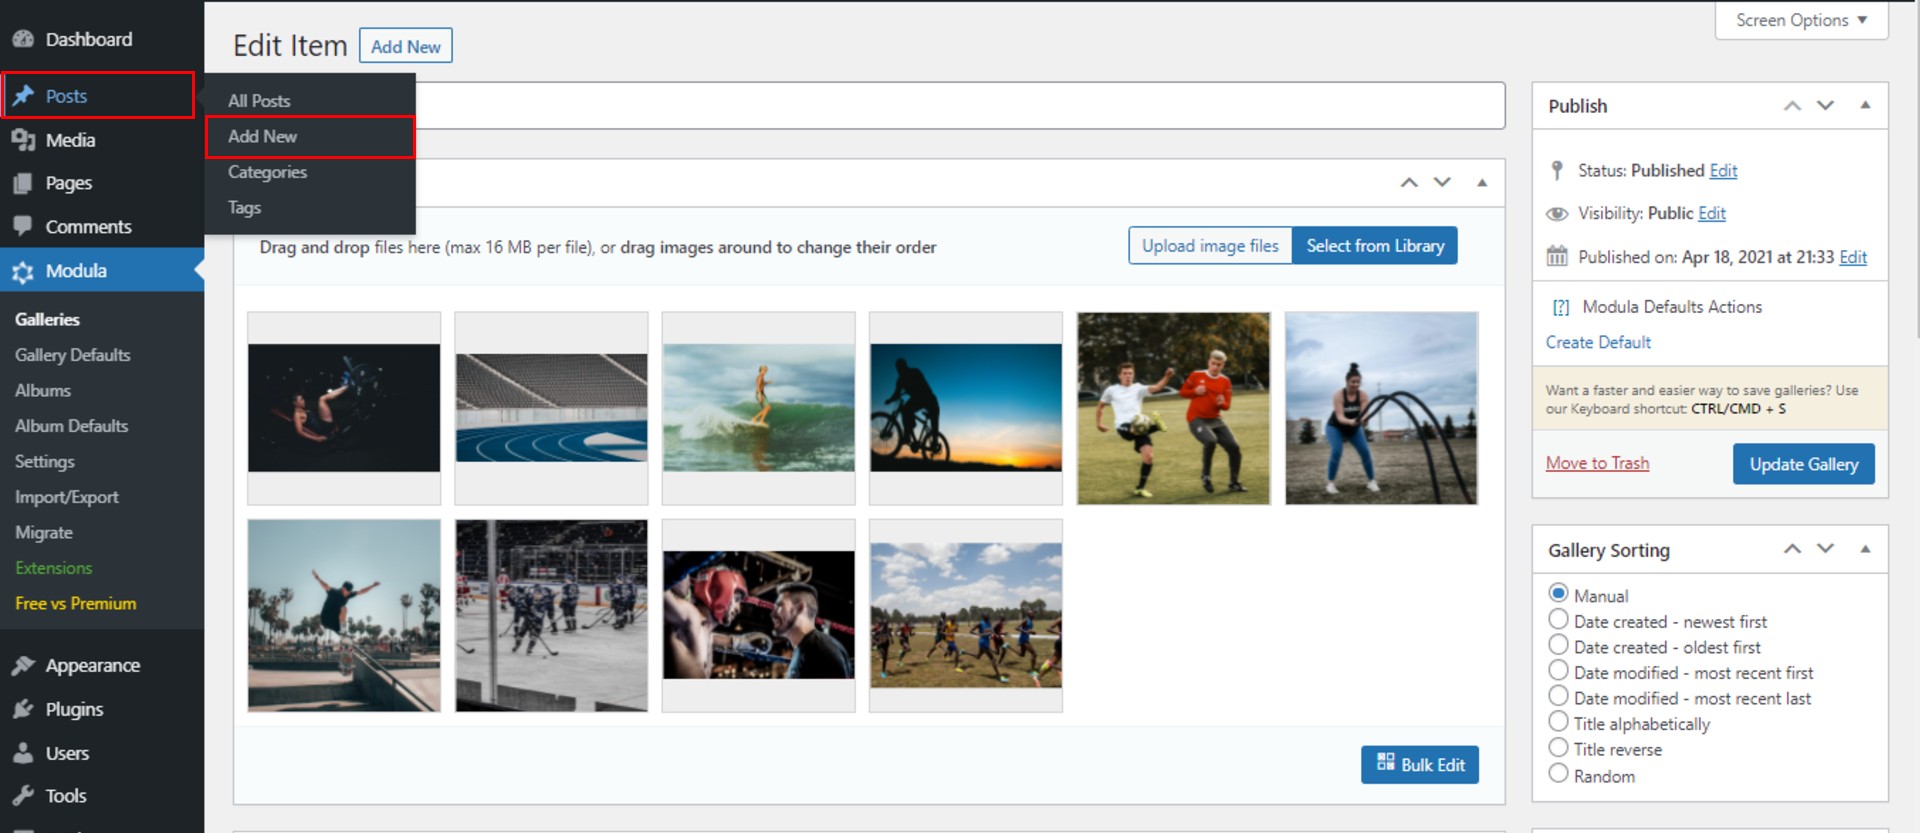Viewport: 1920px width, 833px height.
Task: Select Title reverse sorting
Action: point(1558,748)
